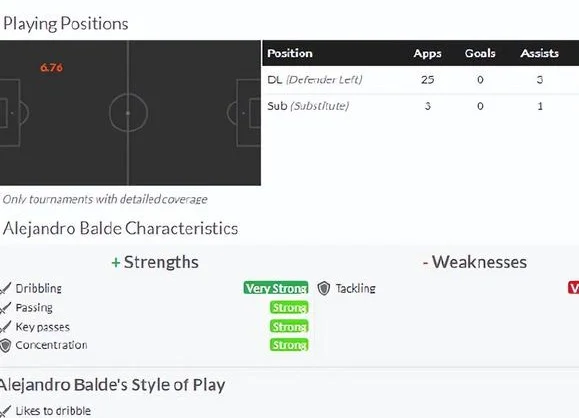Sort table by the Position column header

[x=290, y=53]
